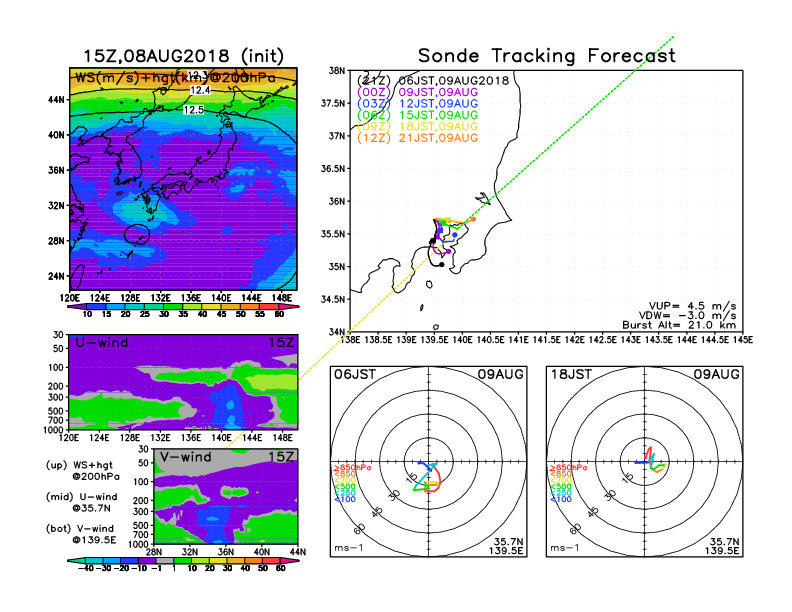The width and height of the screenshot is (792, 612).
Task: Select the orange "(12Z) 21JST,09AUG" legend entry
Action: coord(417,138)
